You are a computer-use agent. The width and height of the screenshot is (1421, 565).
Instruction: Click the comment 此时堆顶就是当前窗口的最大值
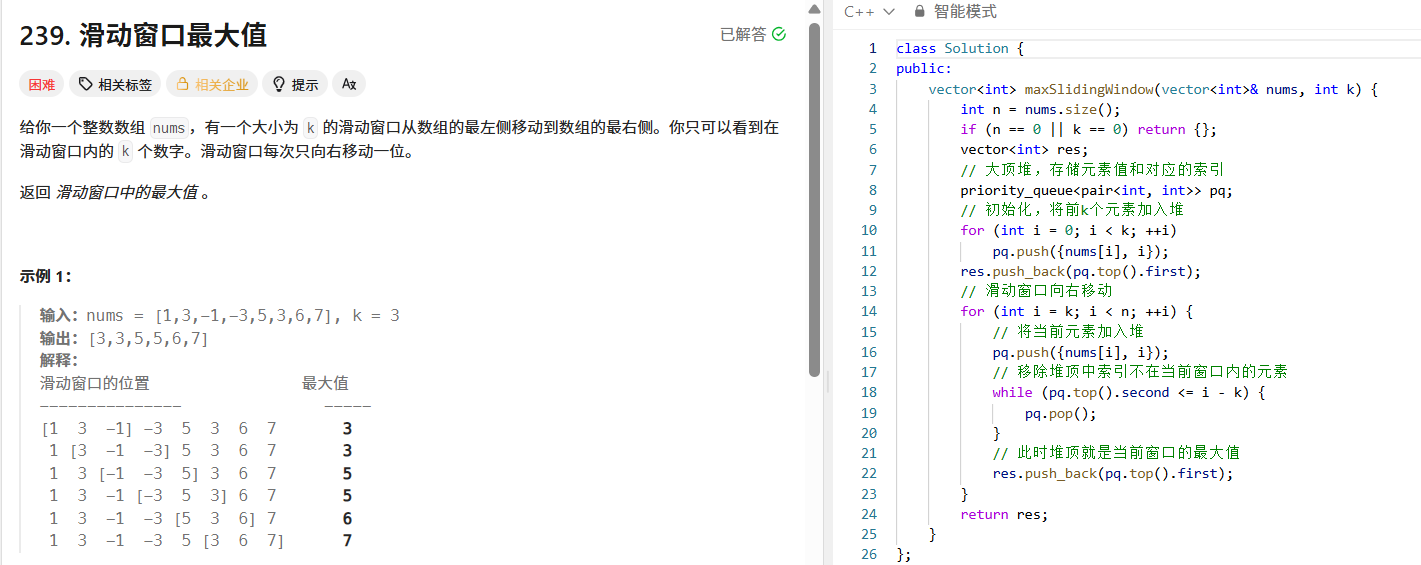click(x=1116, y=453)
